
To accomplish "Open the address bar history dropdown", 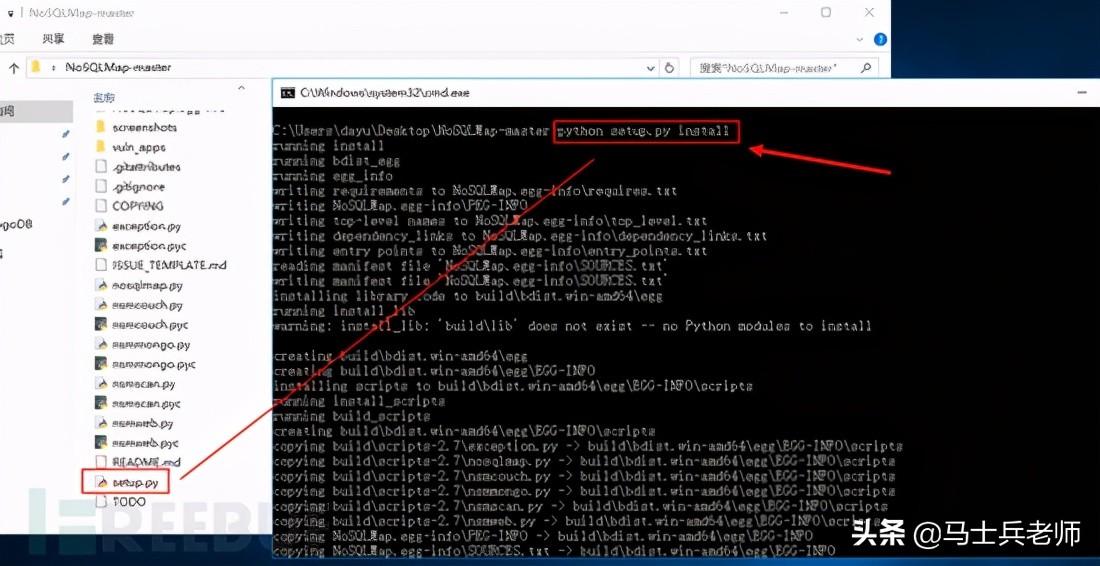I will tap(650, 68).
